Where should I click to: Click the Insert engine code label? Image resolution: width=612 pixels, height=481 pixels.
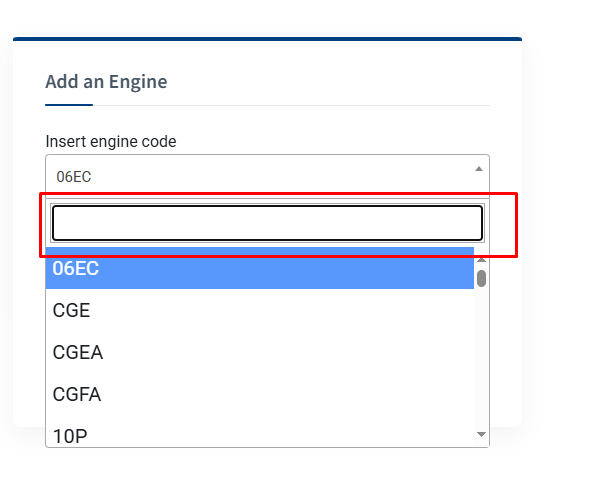click(110, 142)
